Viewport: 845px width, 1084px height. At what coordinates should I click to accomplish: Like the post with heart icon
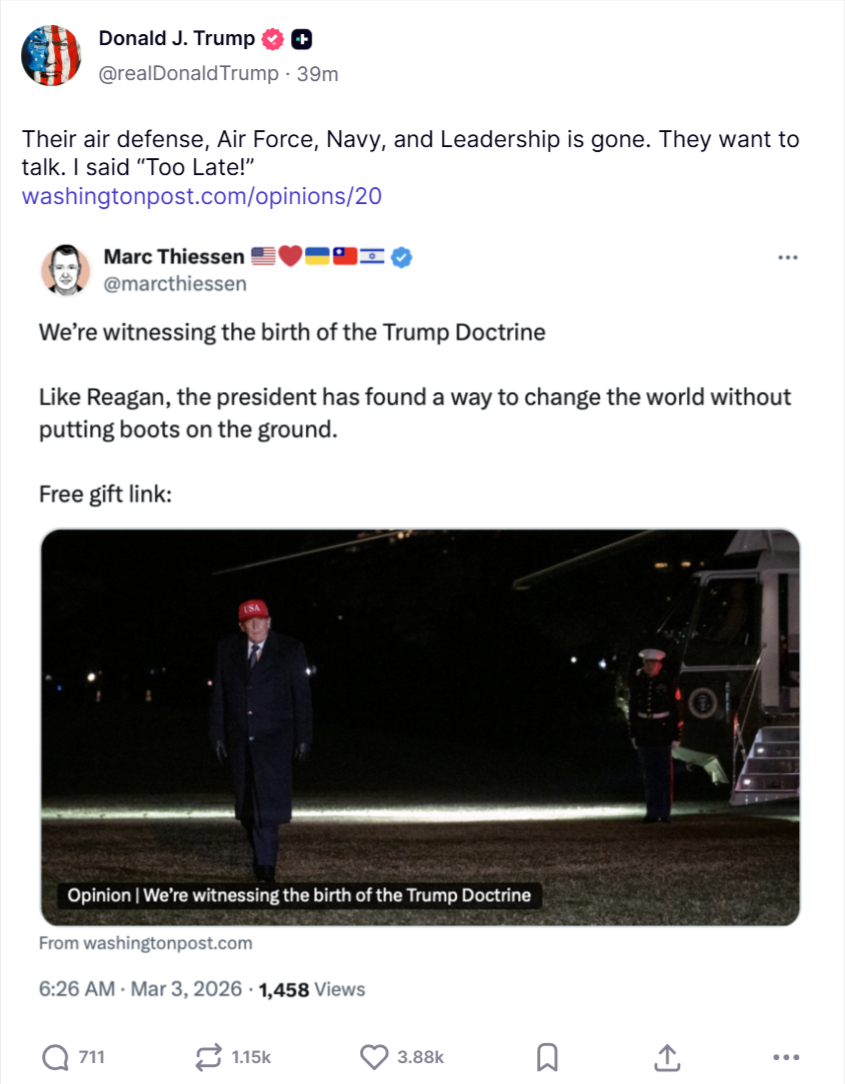[373, 1056]
